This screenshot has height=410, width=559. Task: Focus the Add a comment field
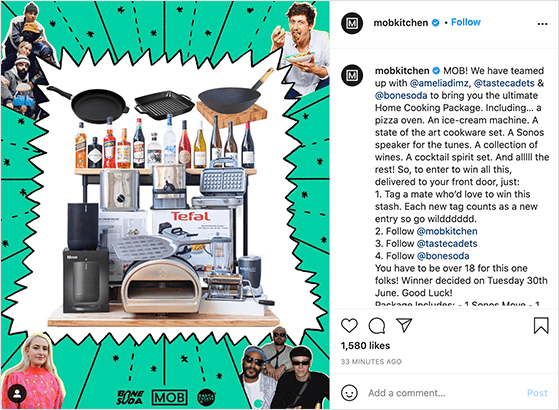click(444, 393)
